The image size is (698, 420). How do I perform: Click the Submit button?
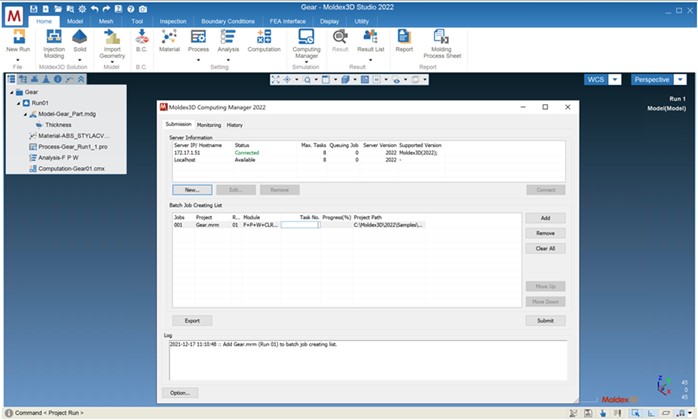(545, 321)
